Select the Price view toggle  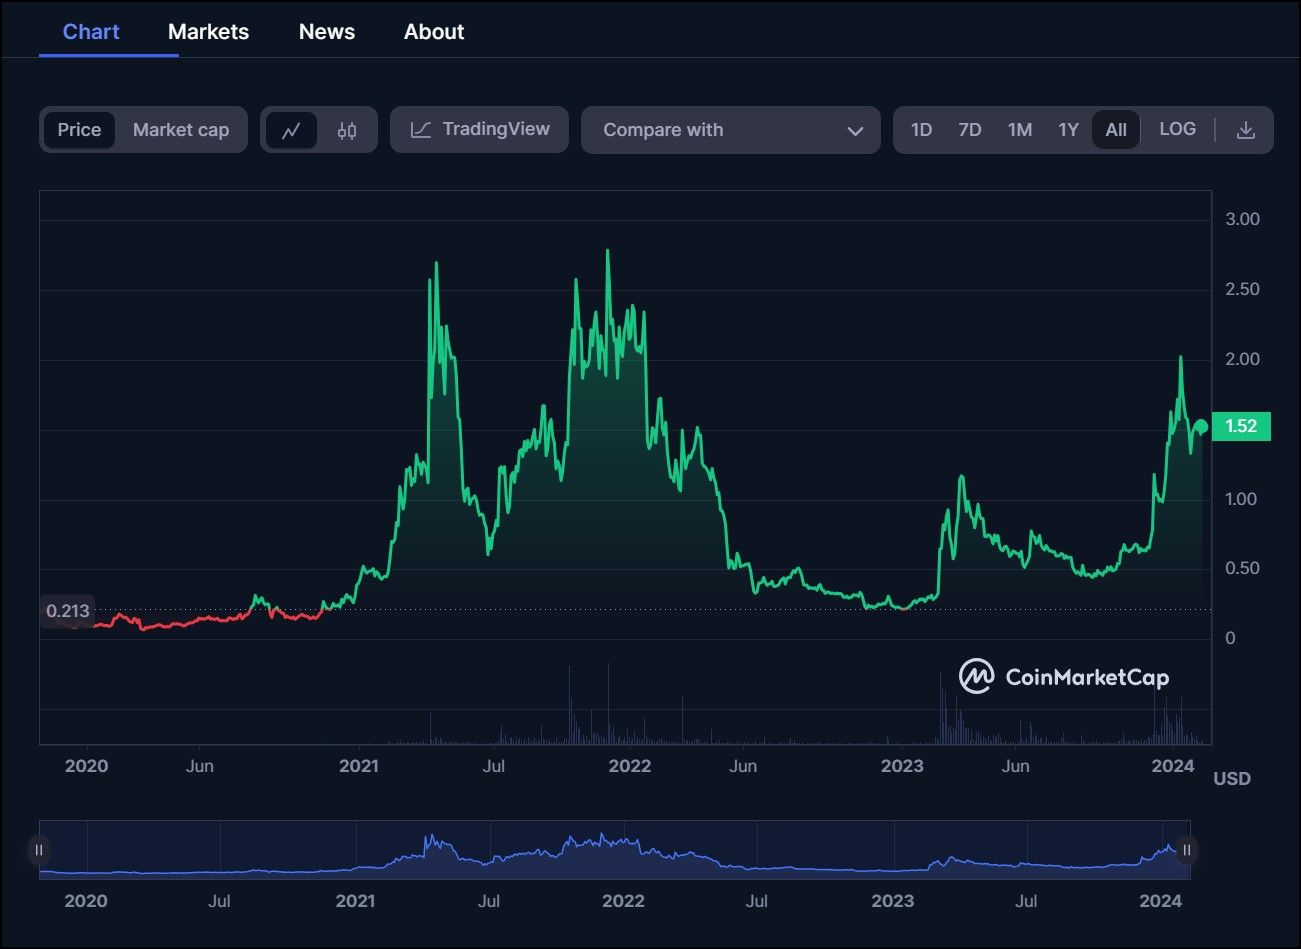pos(79,130)
